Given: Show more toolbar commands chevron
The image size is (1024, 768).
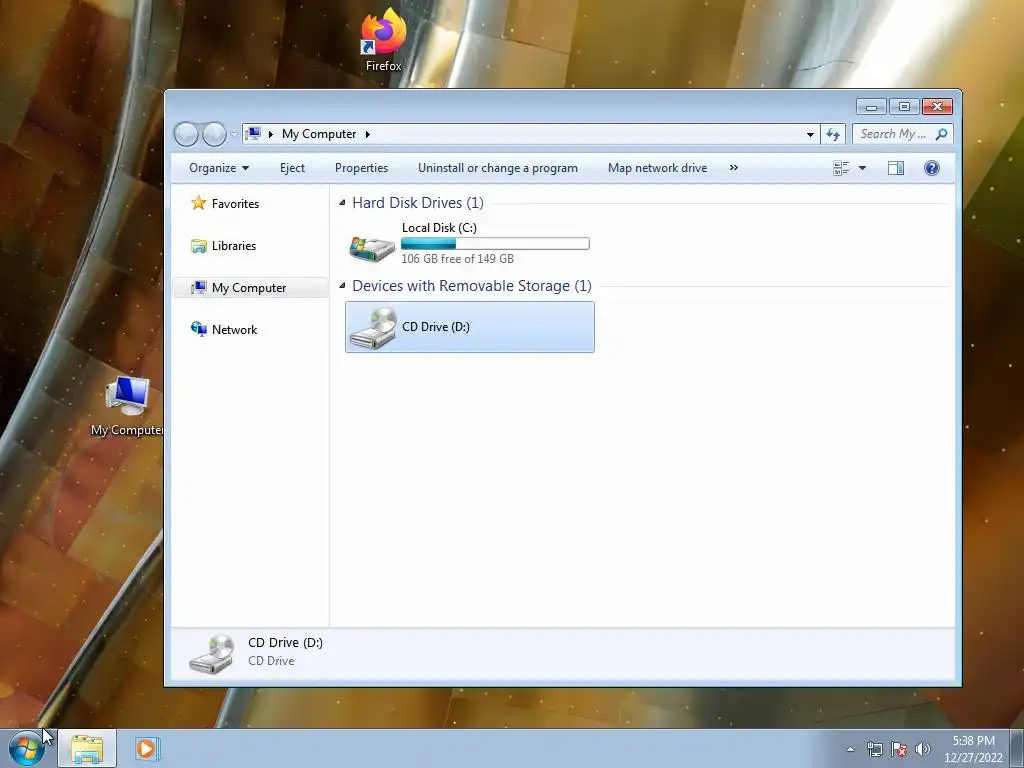Looking at the screenshot, I should 733,168.
